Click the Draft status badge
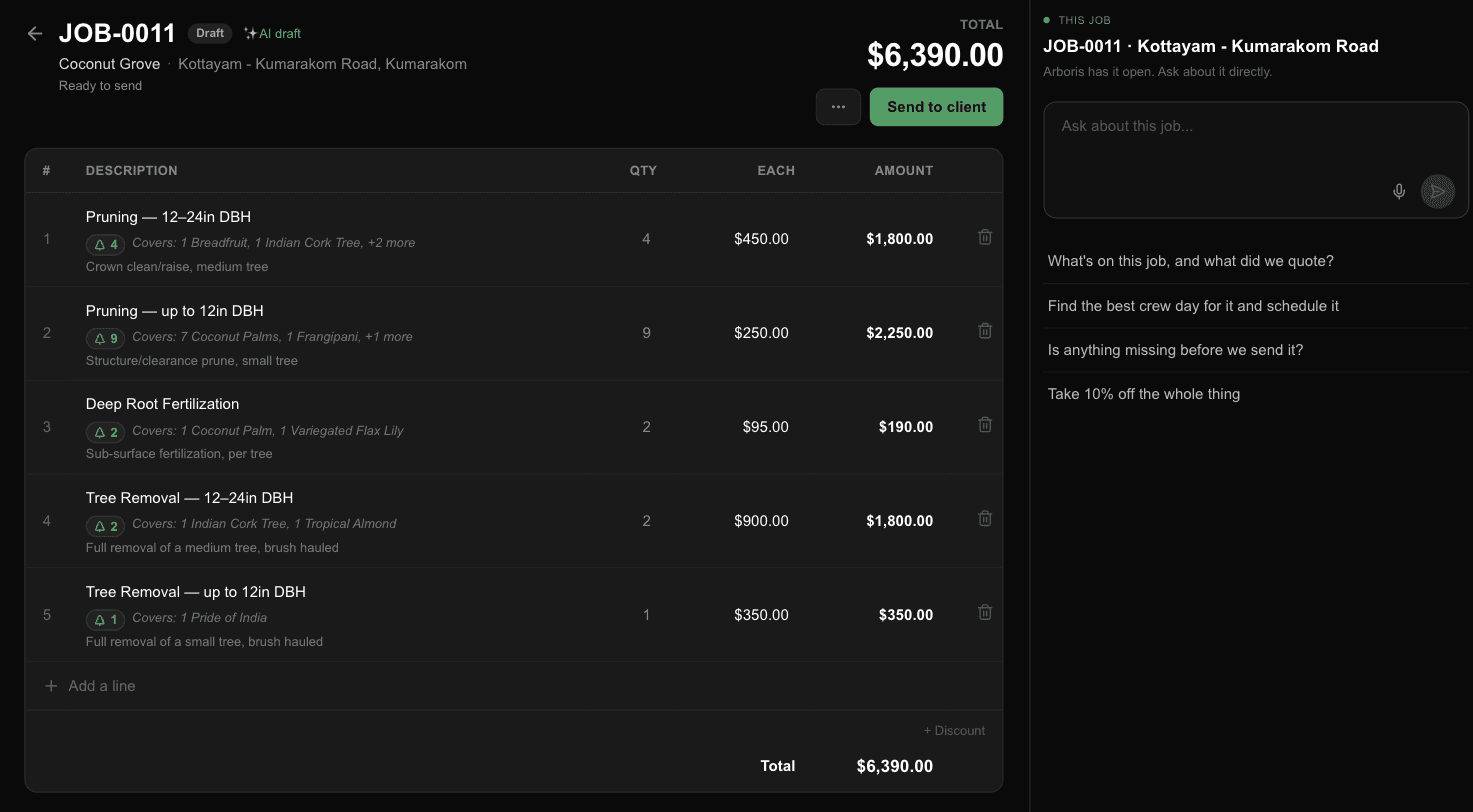The image size is (1473, 812). coord(210,33)
